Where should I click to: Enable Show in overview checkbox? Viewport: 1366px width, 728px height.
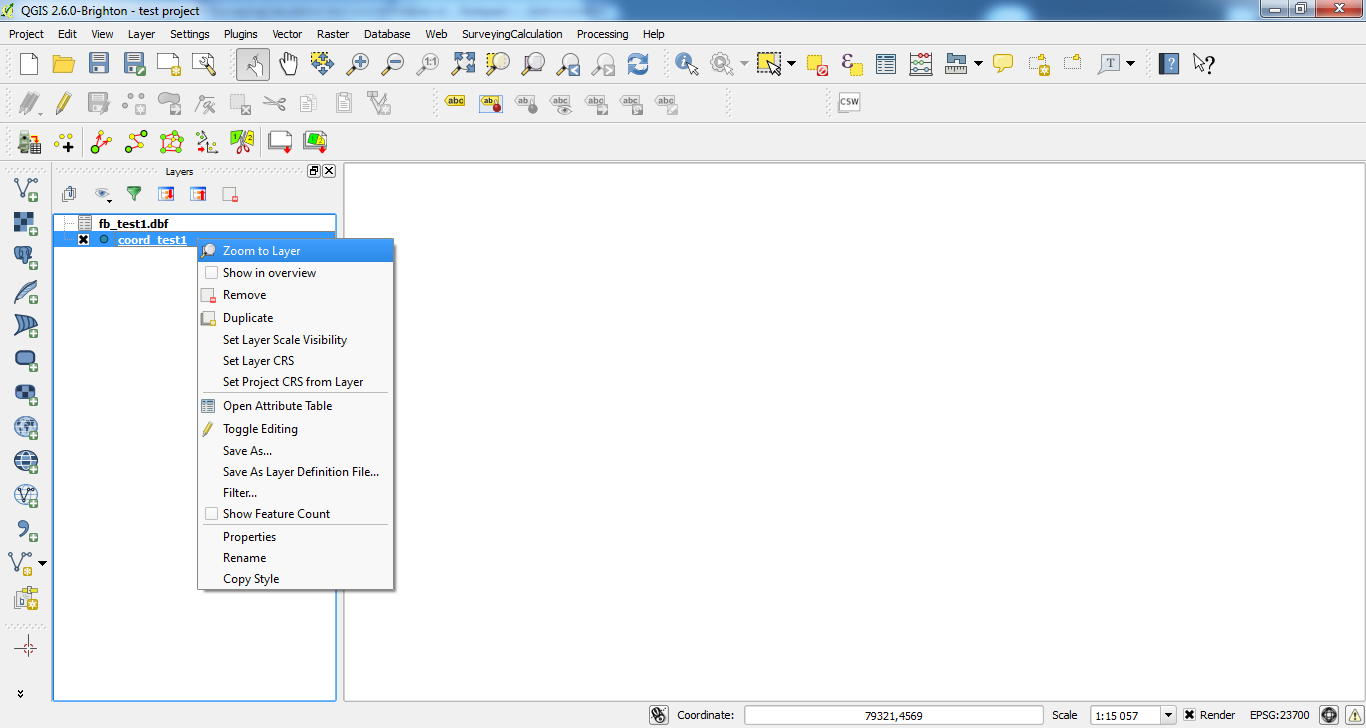click(211, 273)
